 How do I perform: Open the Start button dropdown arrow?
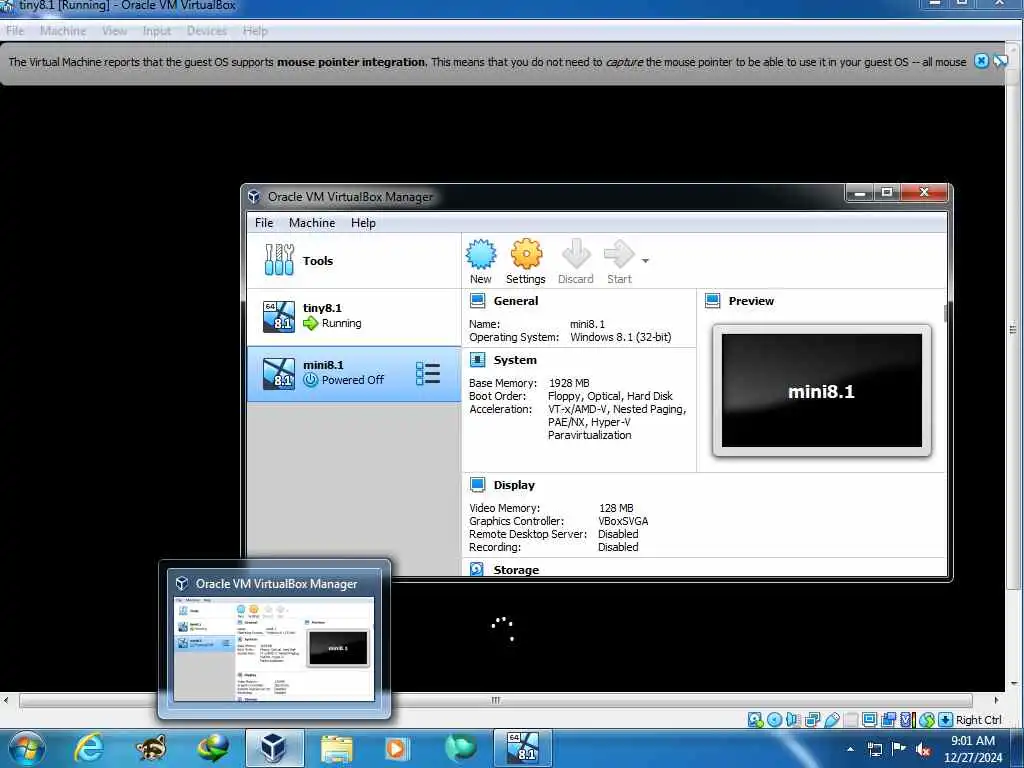645,261
